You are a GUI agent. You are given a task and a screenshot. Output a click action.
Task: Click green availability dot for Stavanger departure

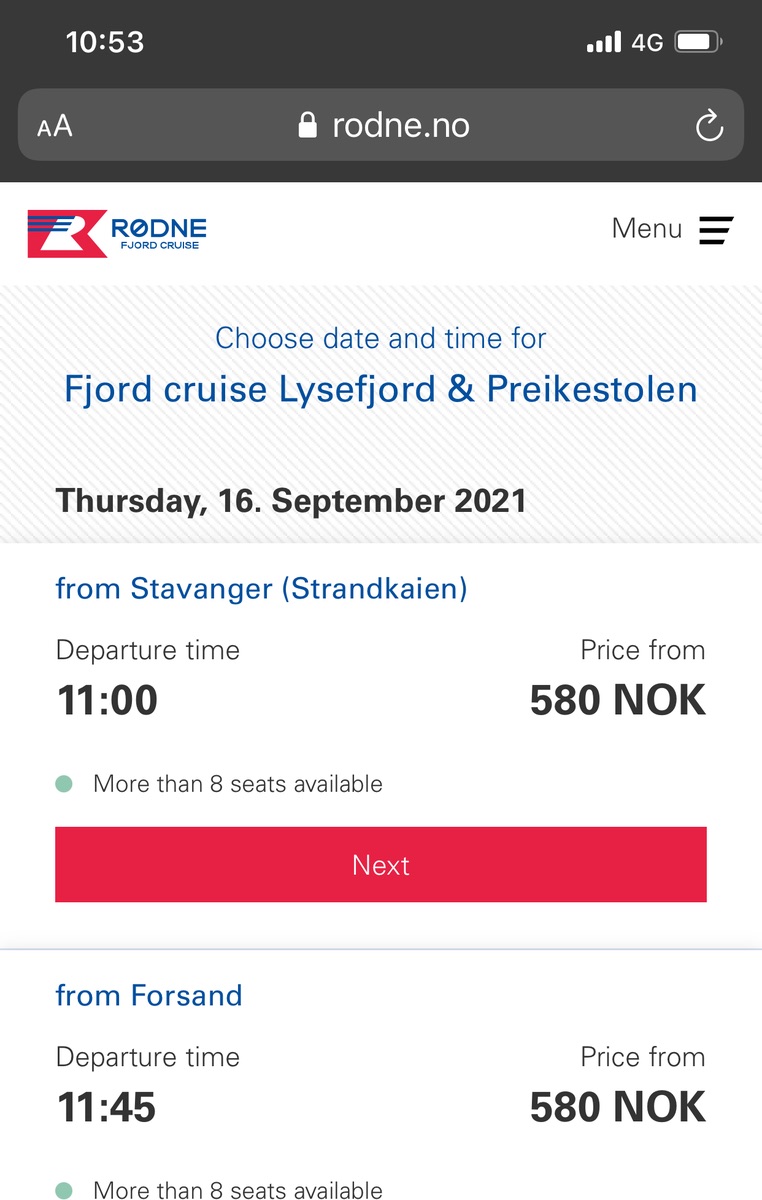point(64,784)
